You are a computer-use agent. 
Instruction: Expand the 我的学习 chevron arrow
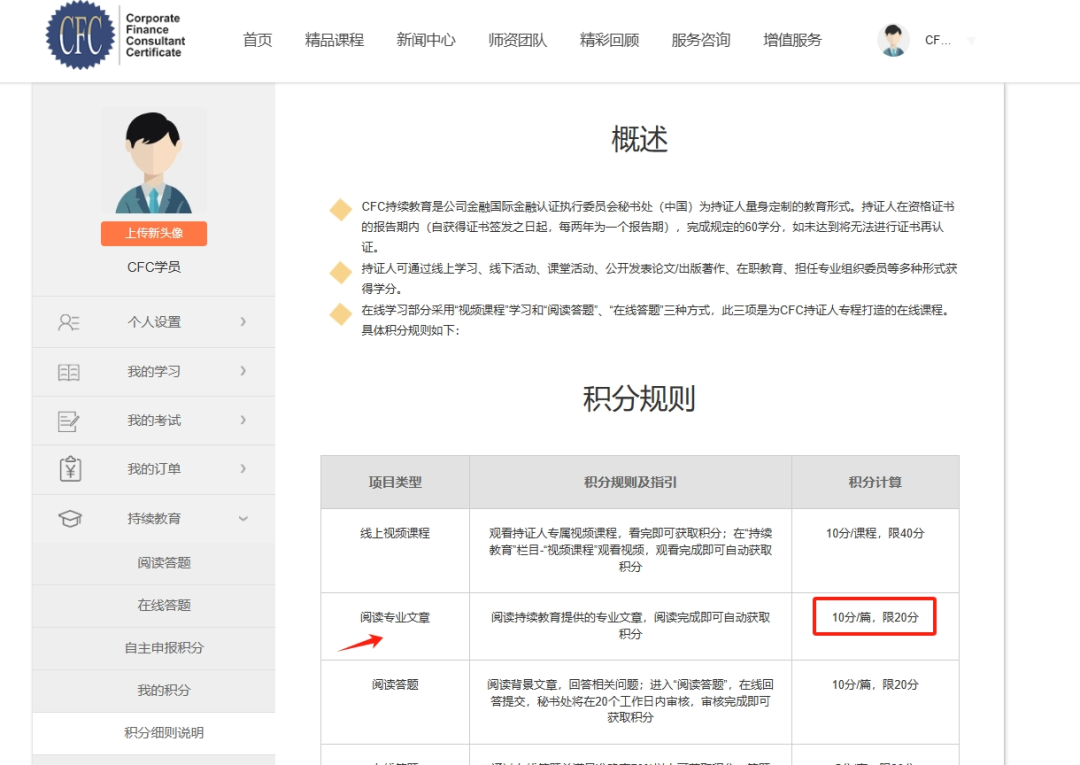point(243,371)
